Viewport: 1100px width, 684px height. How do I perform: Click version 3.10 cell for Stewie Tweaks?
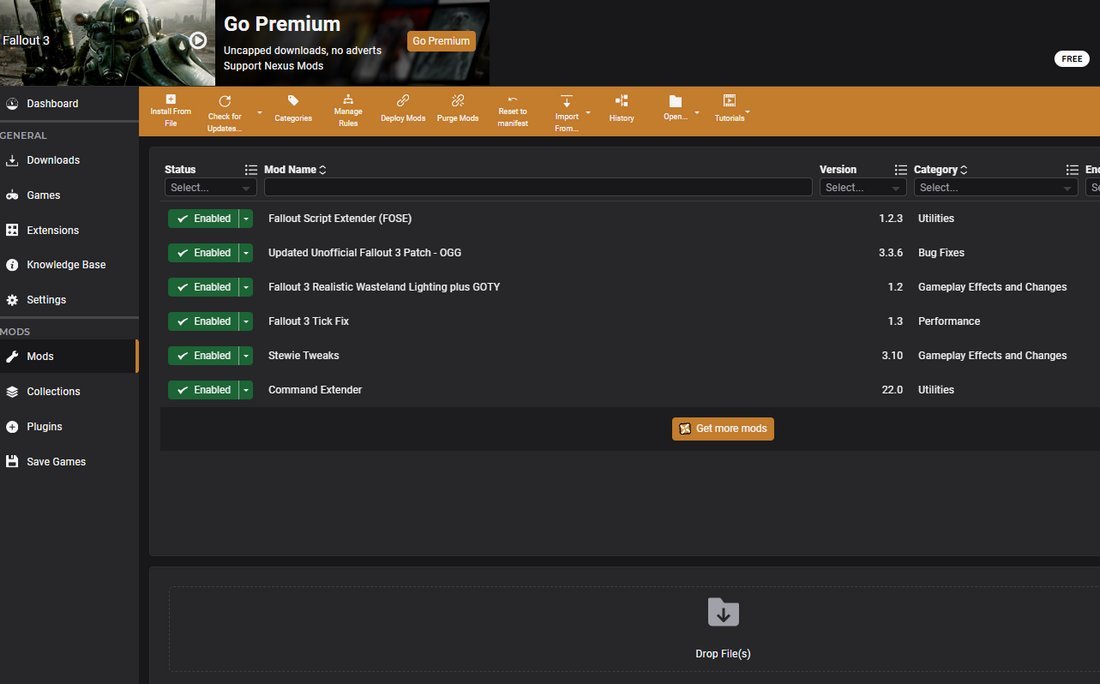coord(892,356)
